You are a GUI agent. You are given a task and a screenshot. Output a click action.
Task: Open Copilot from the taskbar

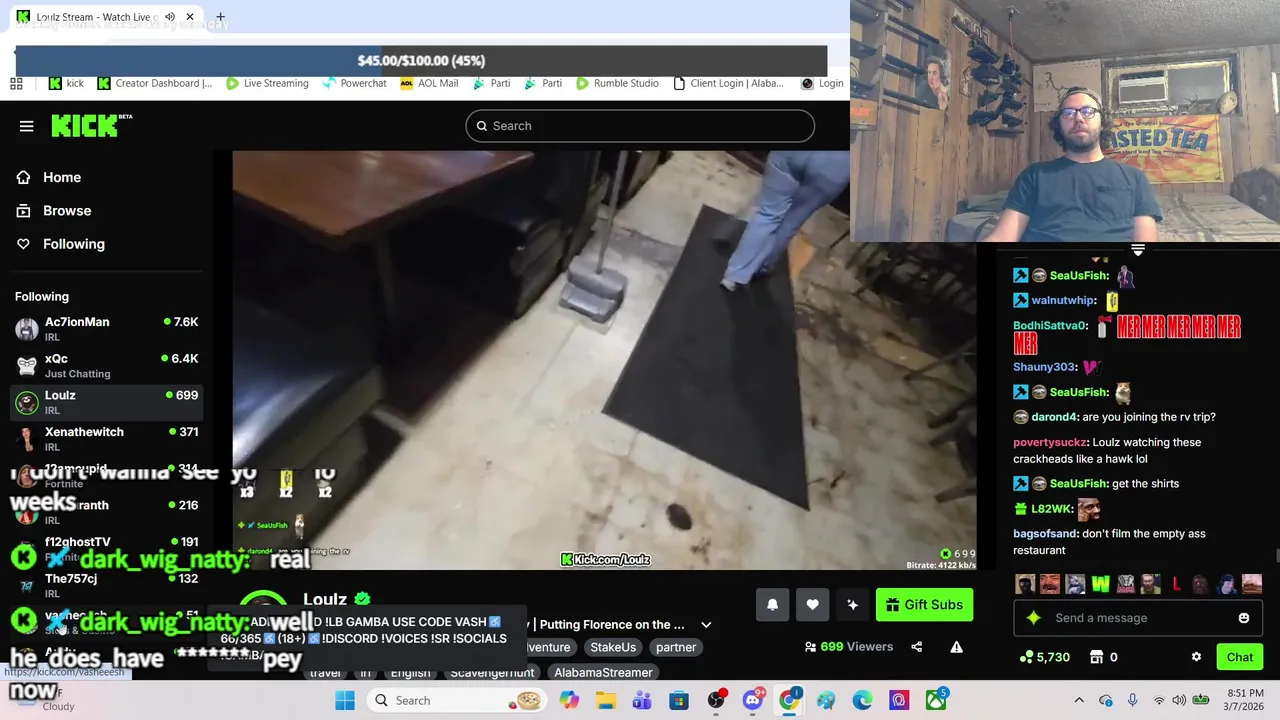(569, 700)
